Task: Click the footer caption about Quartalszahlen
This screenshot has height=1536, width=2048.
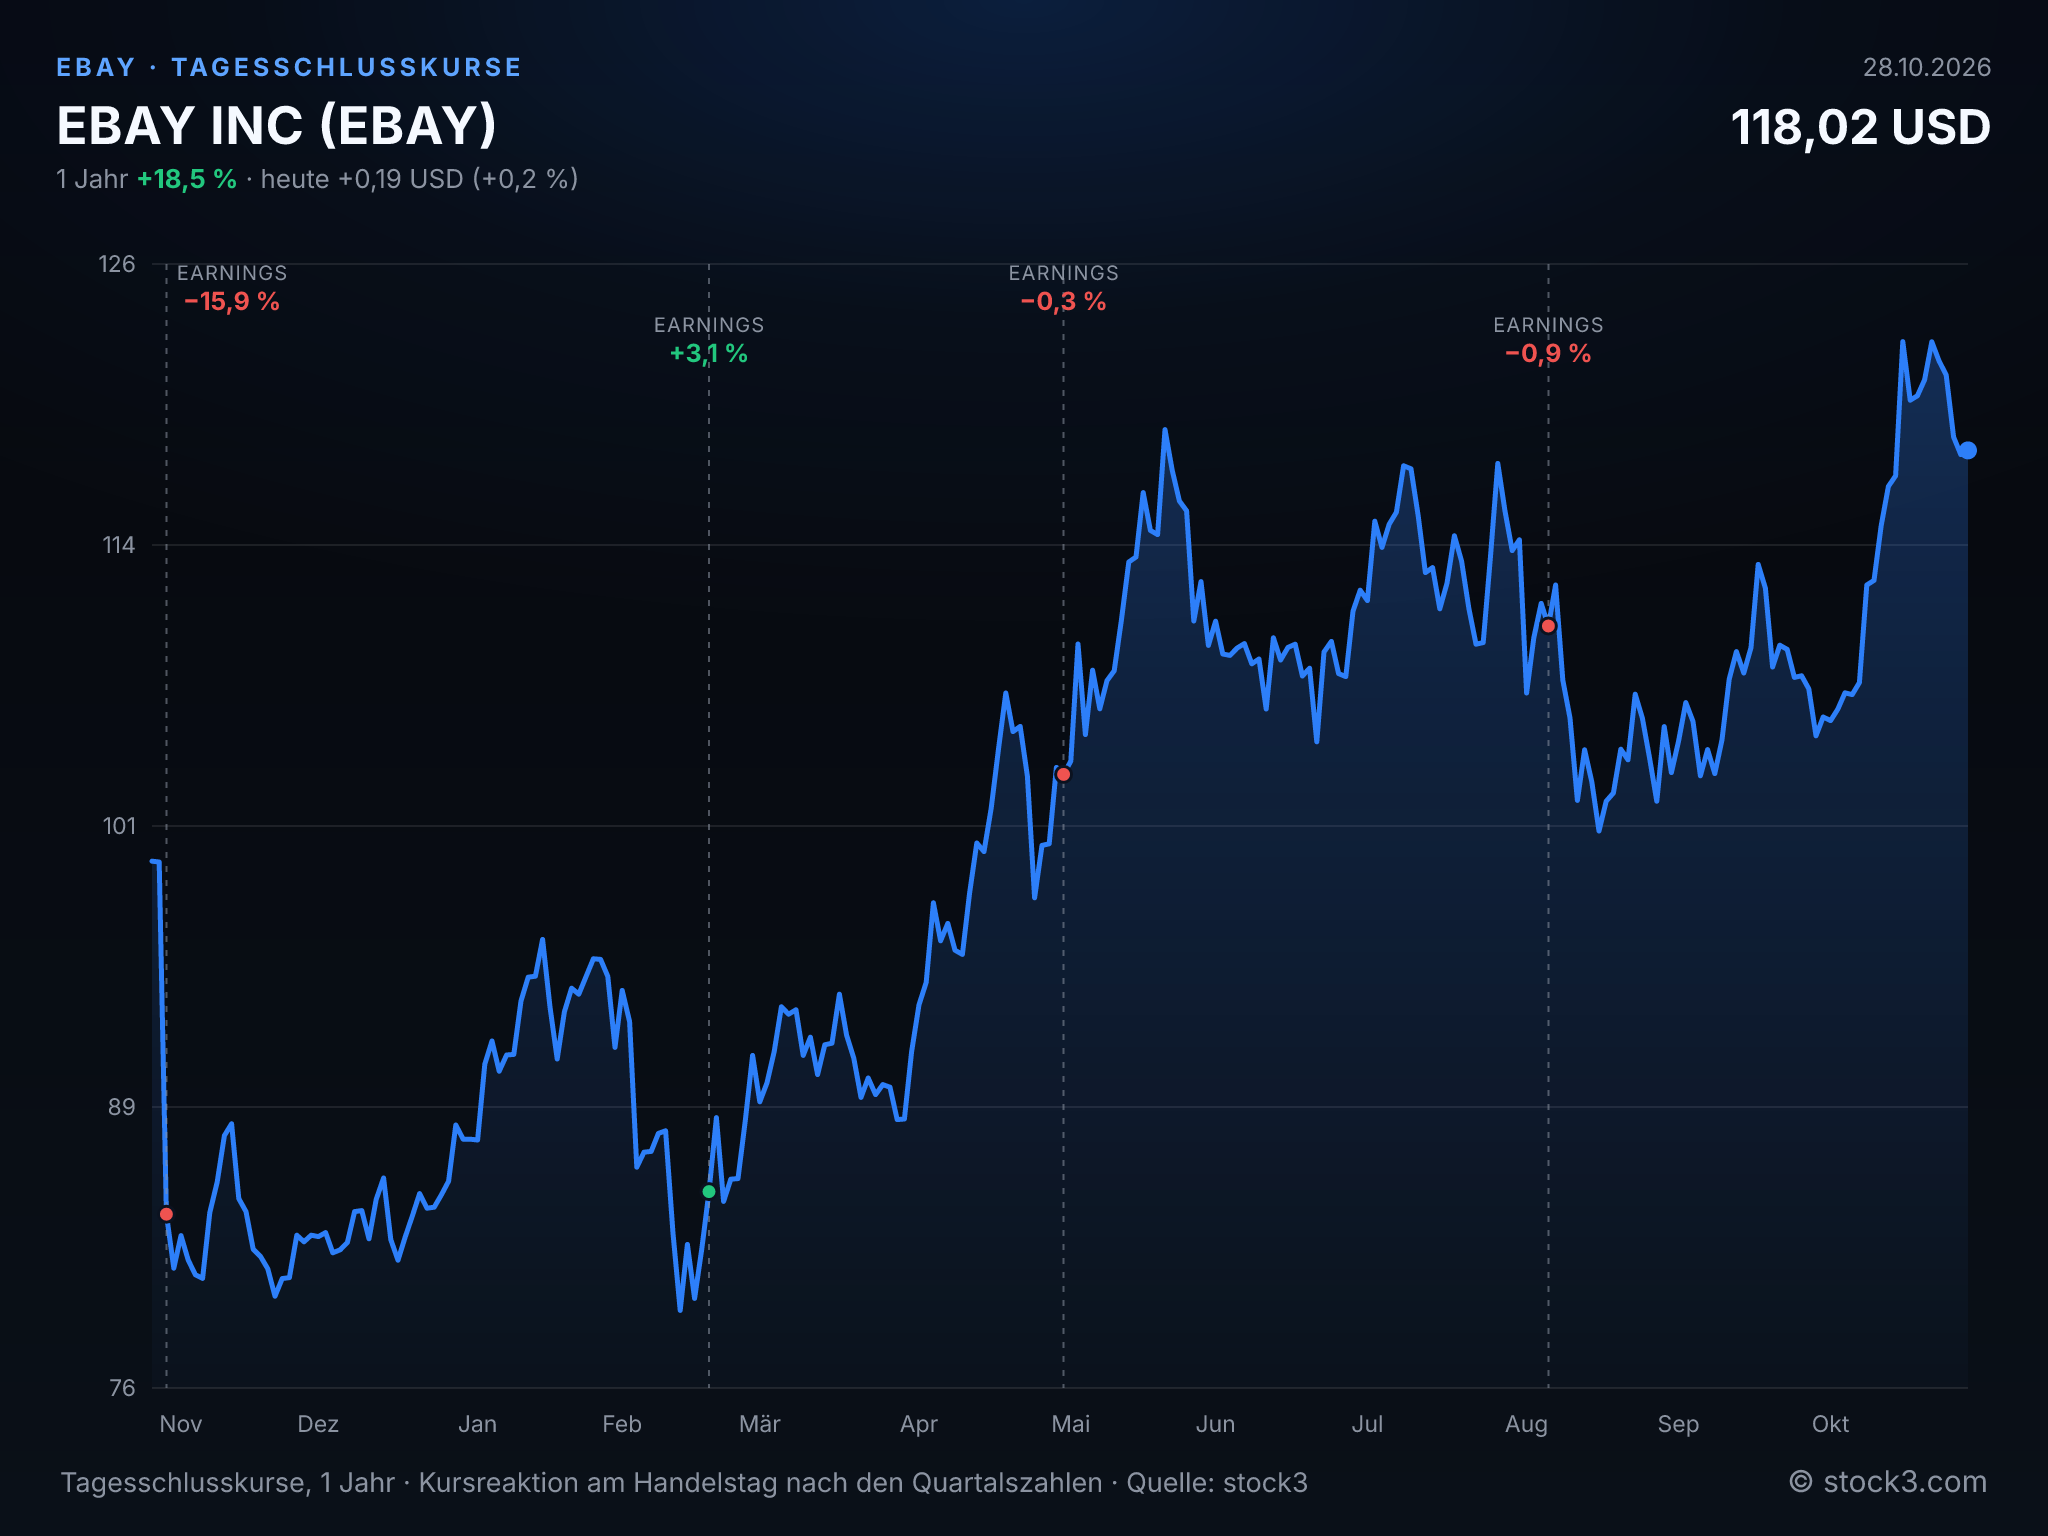Action: [684, 1483]
